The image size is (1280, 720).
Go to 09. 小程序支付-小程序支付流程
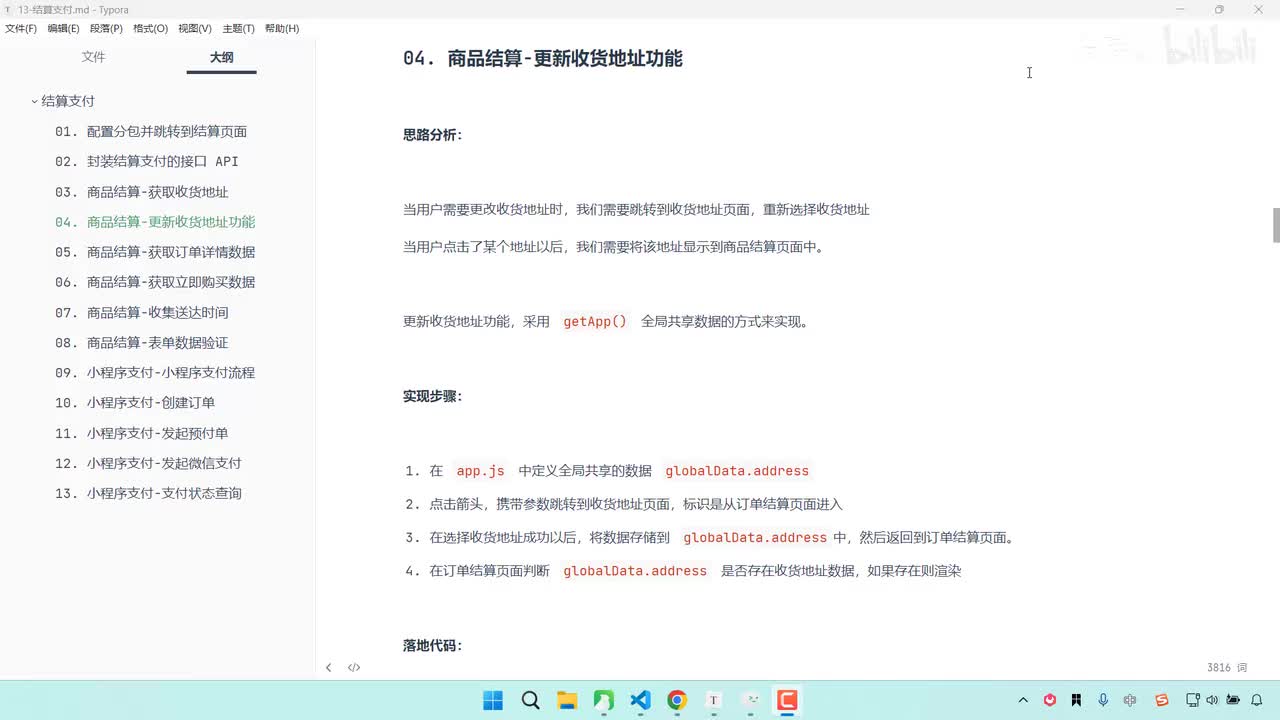pos(155,372)
